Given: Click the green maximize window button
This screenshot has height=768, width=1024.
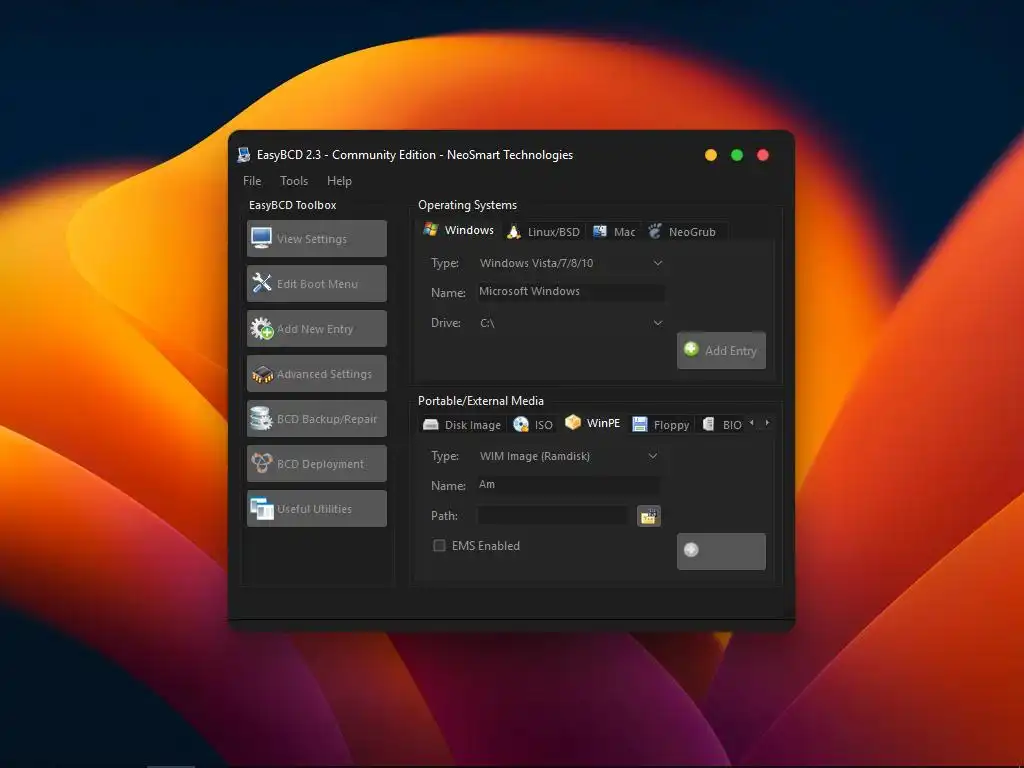Looking at the screenshot, I should pos(737,155).
